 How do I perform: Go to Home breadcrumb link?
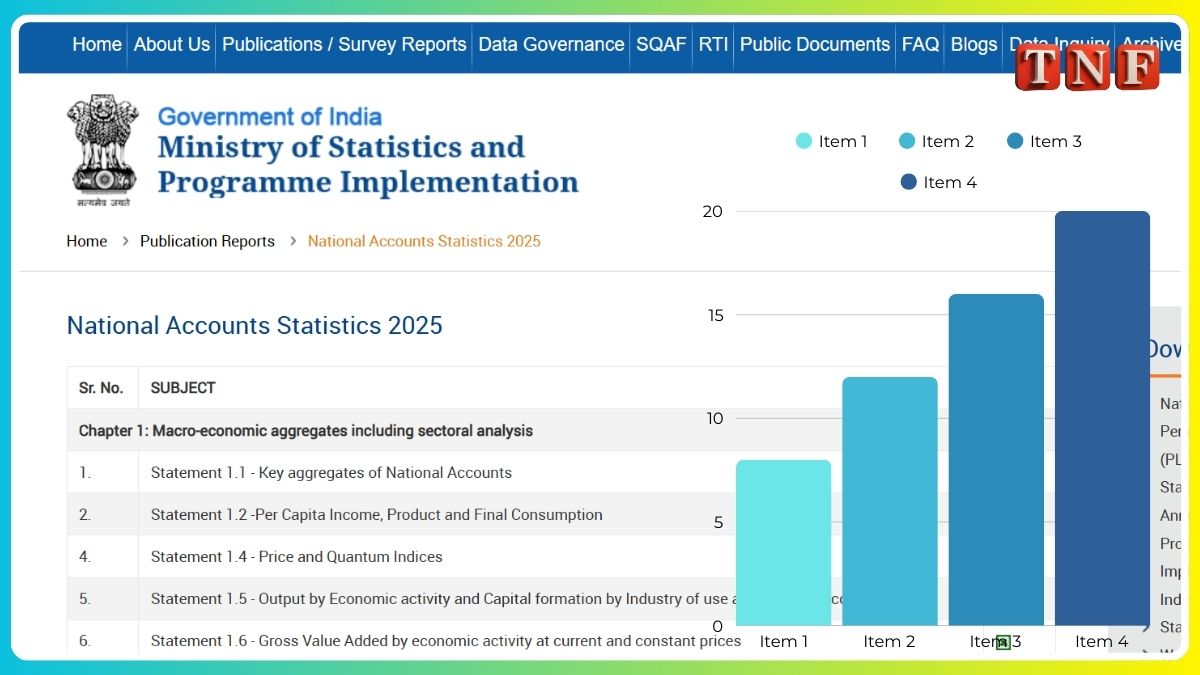pyautogui.click(x=87, y=241)
